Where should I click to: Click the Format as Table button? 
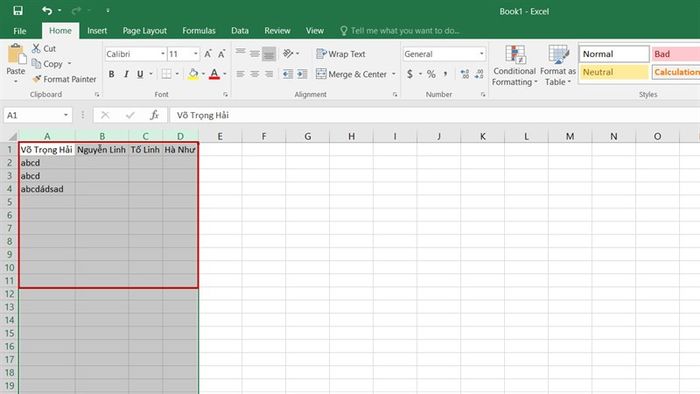[x=558, y=66]
